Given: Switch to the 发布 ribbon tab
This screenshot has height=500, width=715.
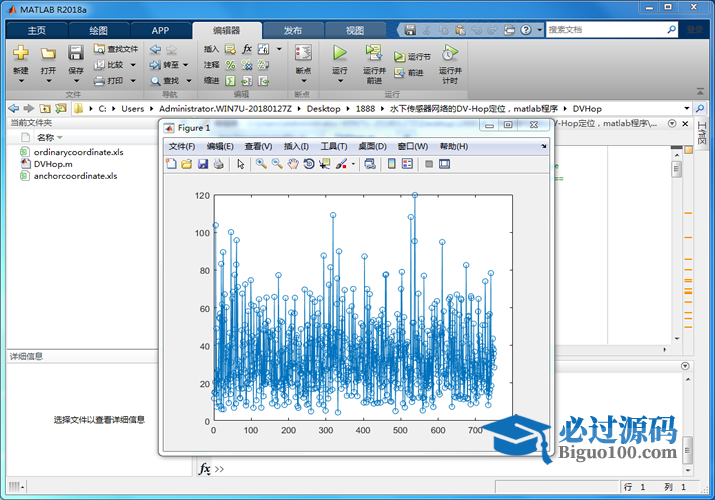Looking at the screenshot, I should click(x=293, y=31).
